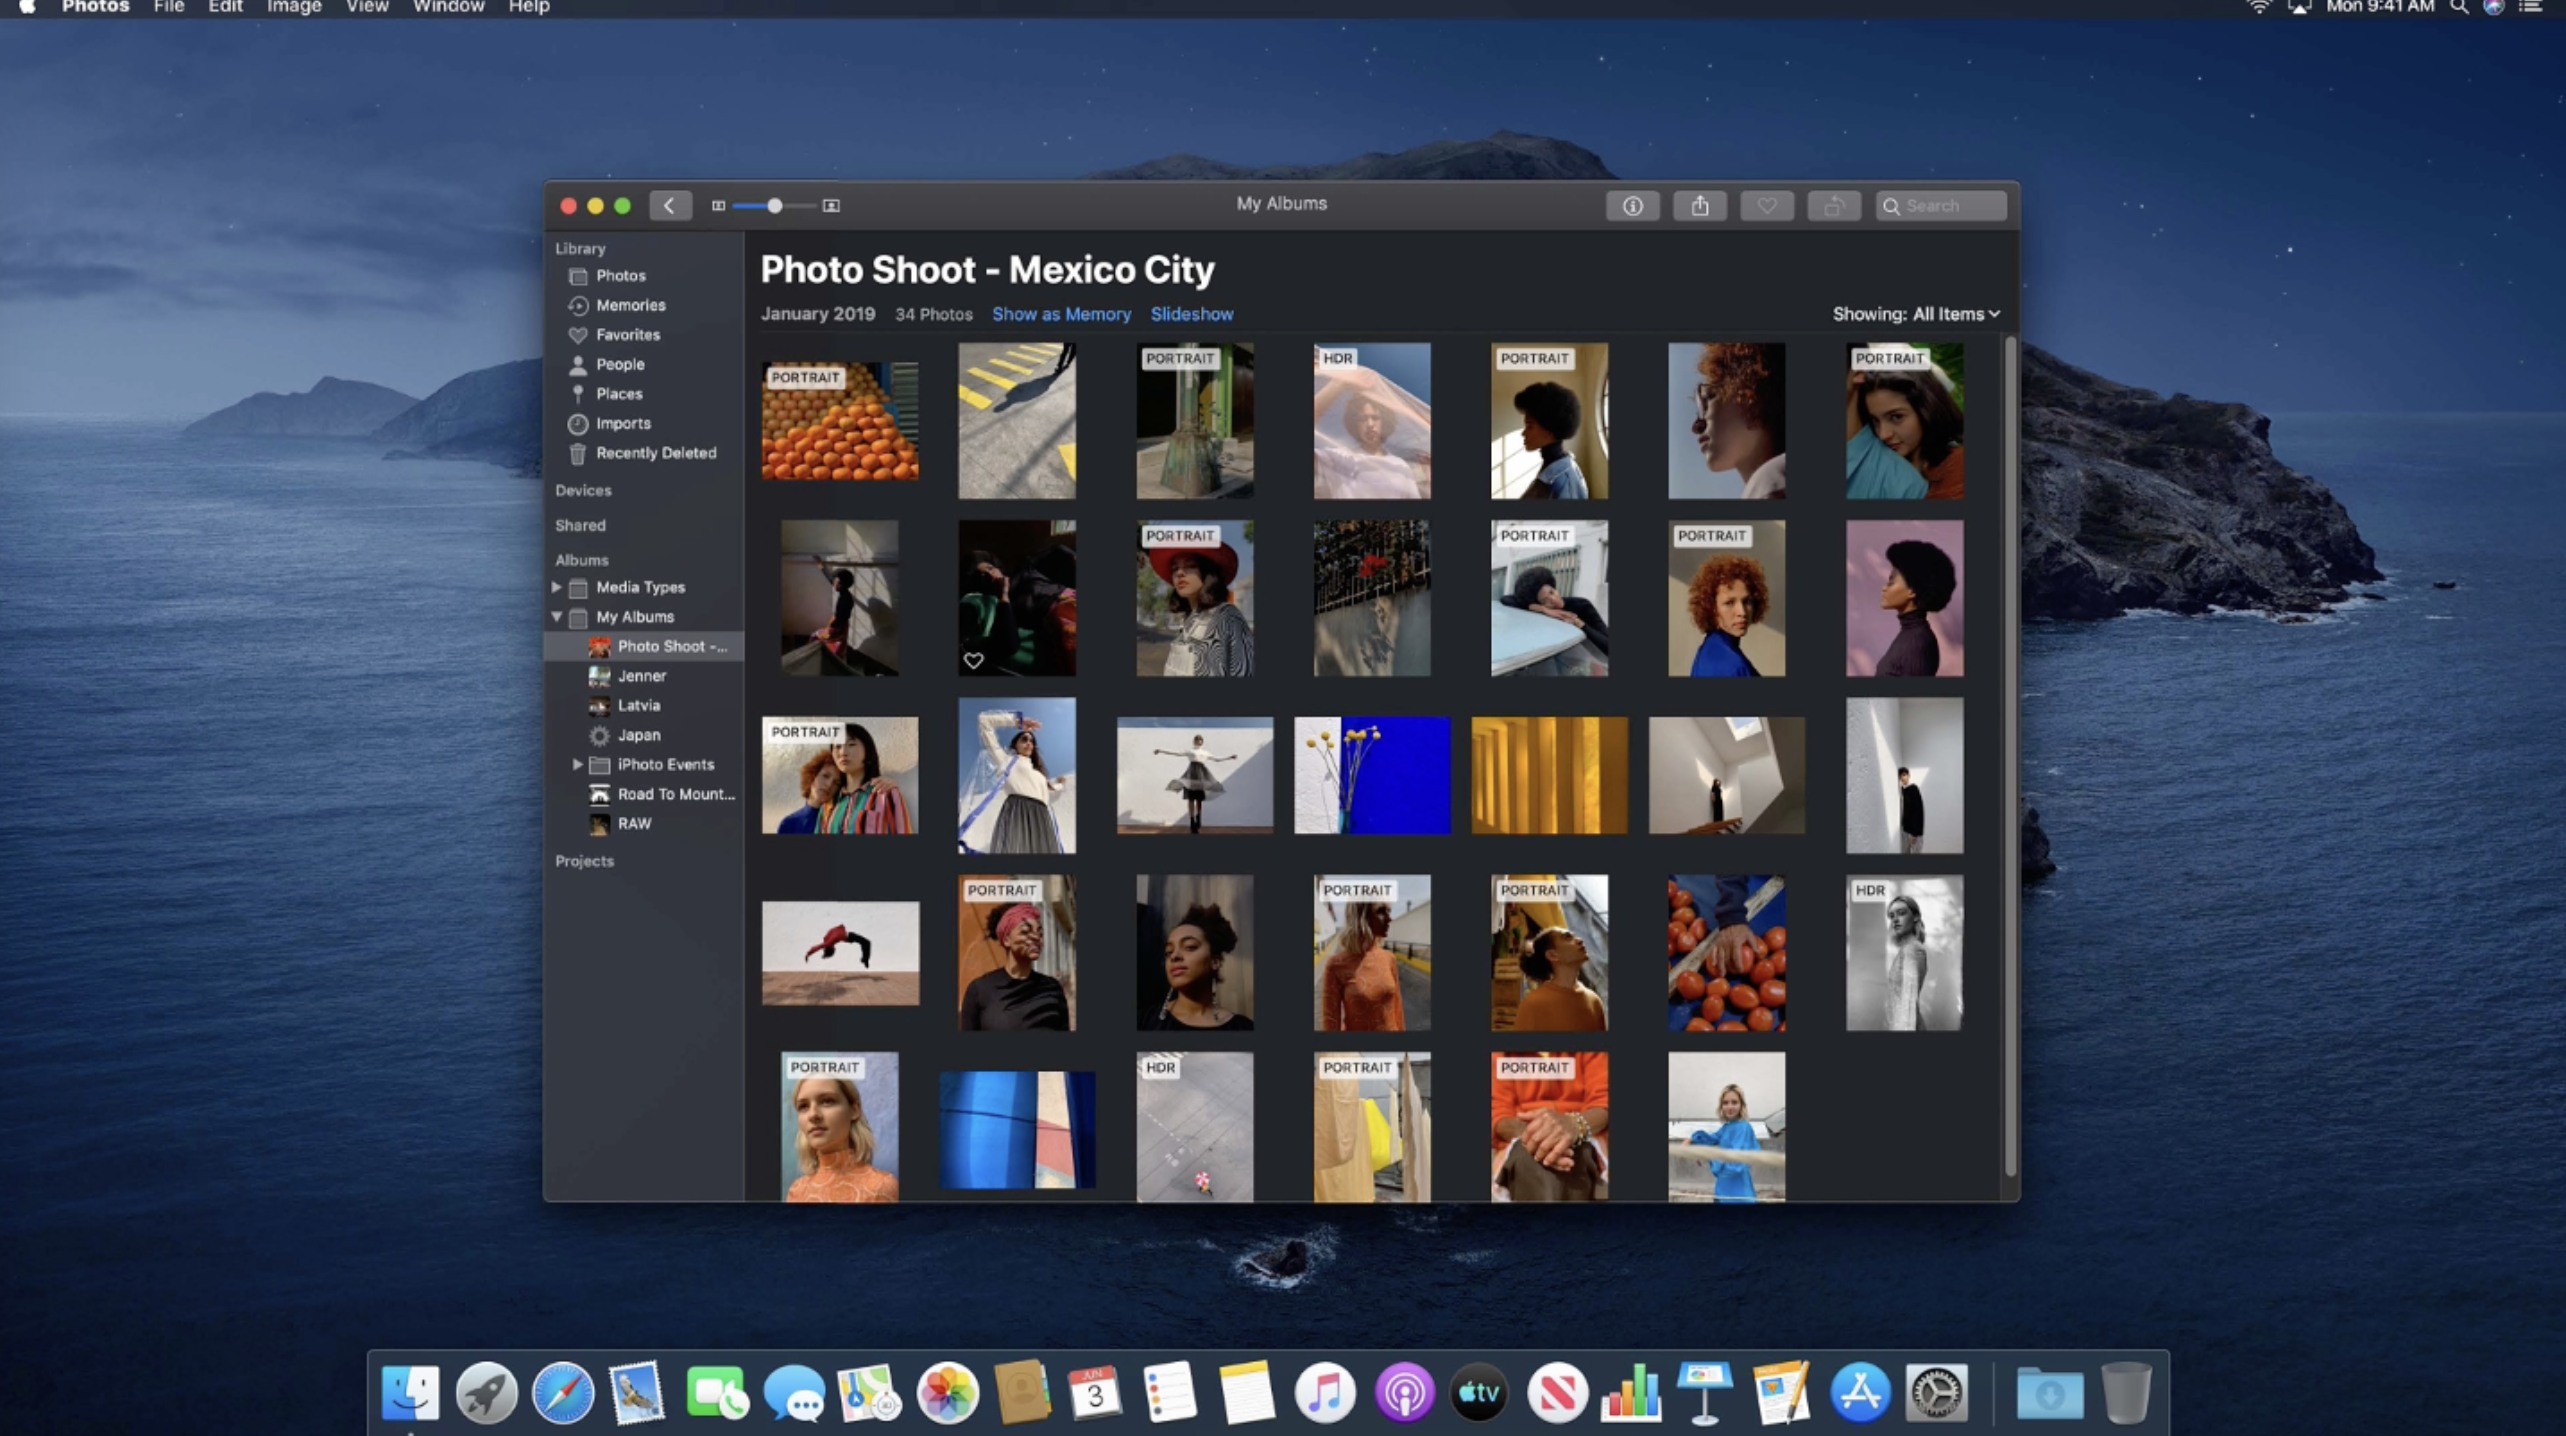Image resolution: width=2566 pixels, height=1436 pixels.
Task: Click the Favorite heart toolbar button
Action: click(x=1766, y=206)
